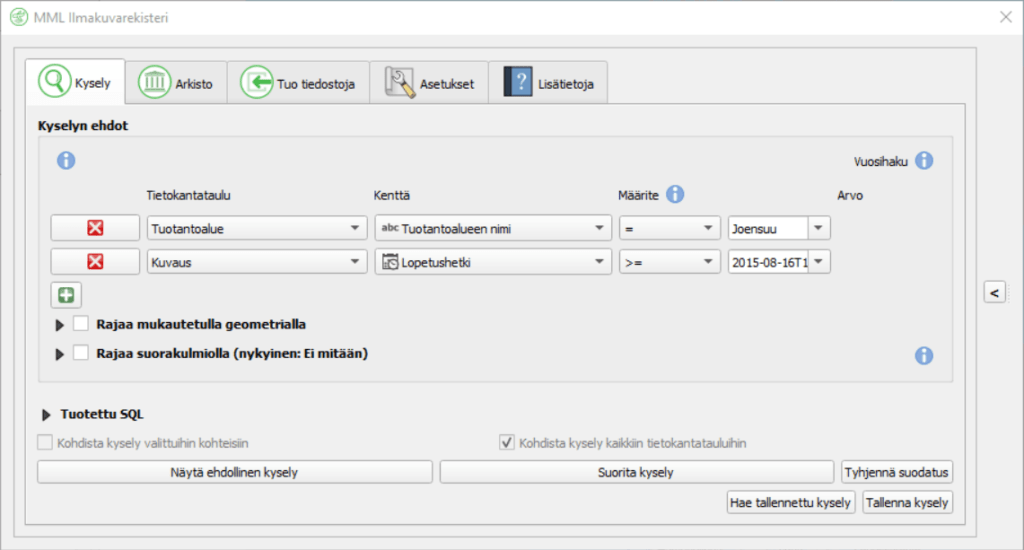This screenshot has width=1024, height=550.
Task: Open info icon under Kyselyn ehdot heading
Action: coord(66,160)
